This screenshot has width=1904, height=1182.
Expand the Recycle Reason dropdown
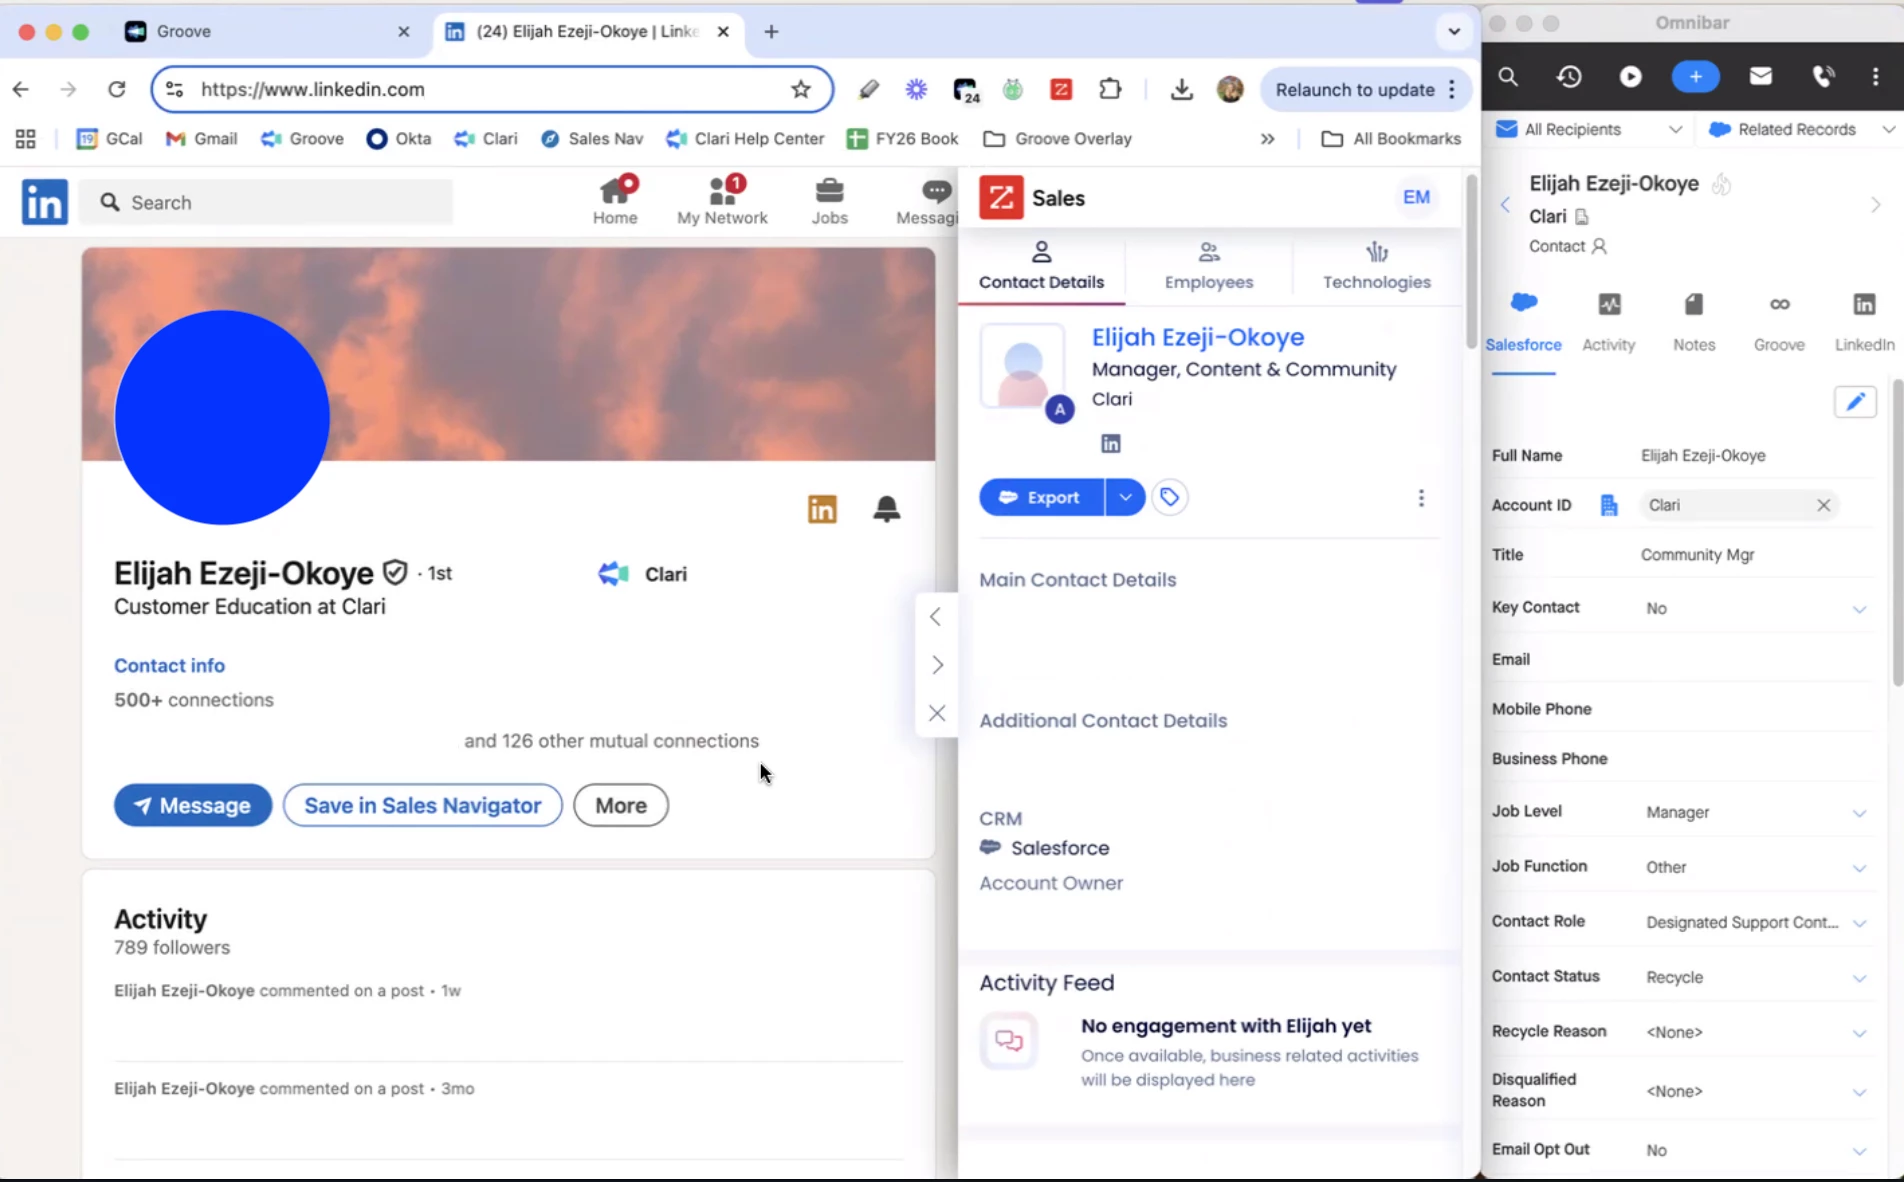point(1859,1033)
